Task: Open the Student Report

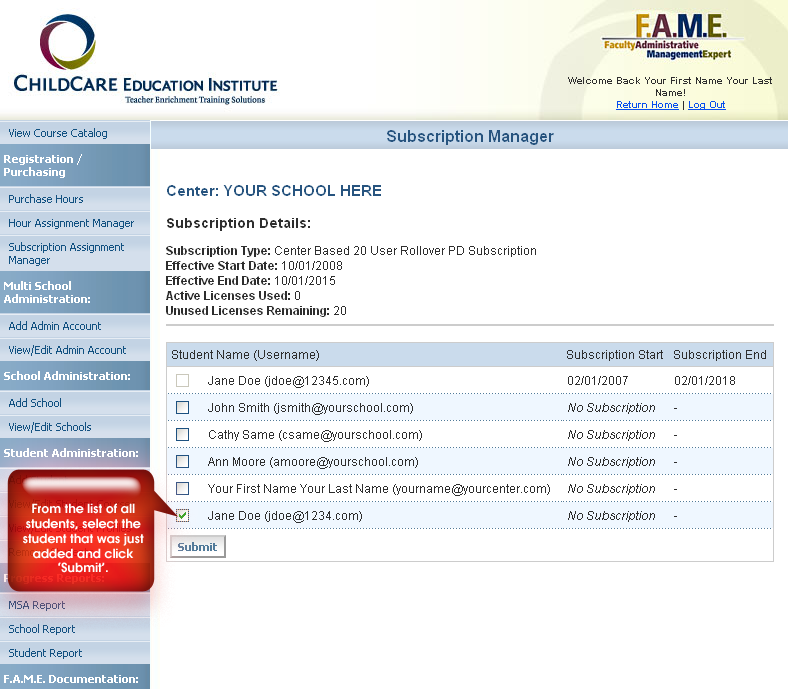Action: click(75, 653)
